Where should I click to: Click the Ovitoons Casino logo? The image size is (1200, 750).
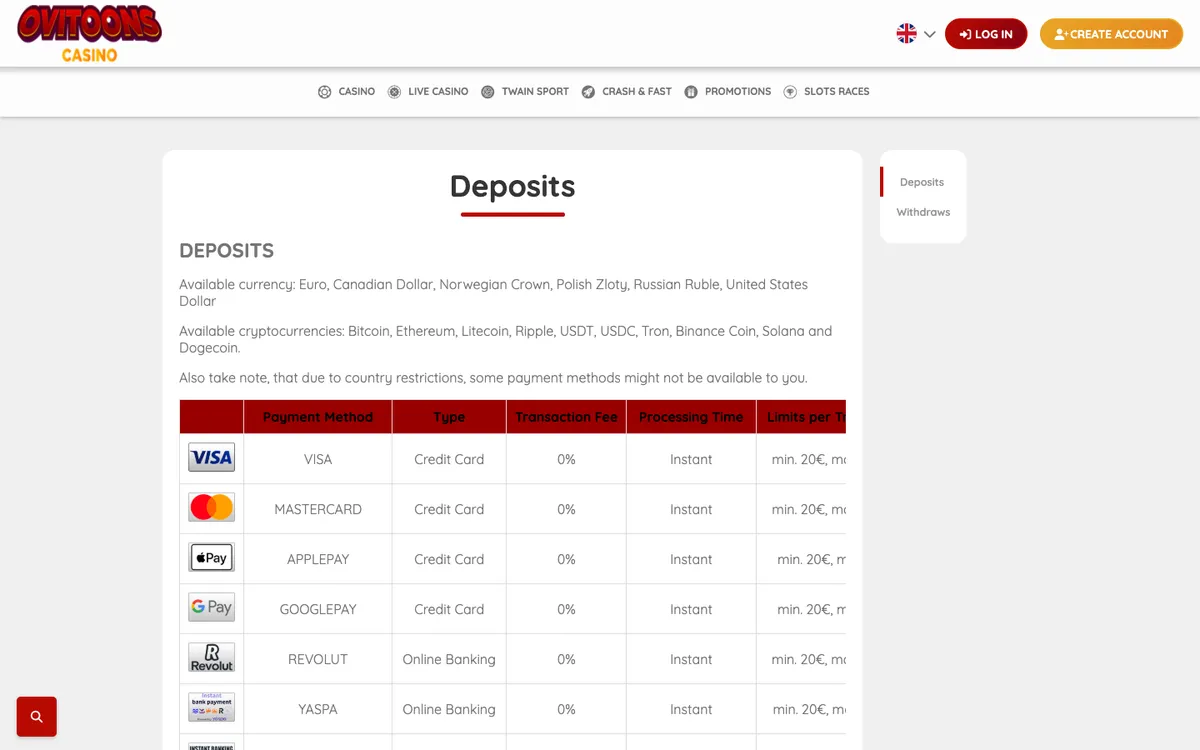[x=89, y=34]
